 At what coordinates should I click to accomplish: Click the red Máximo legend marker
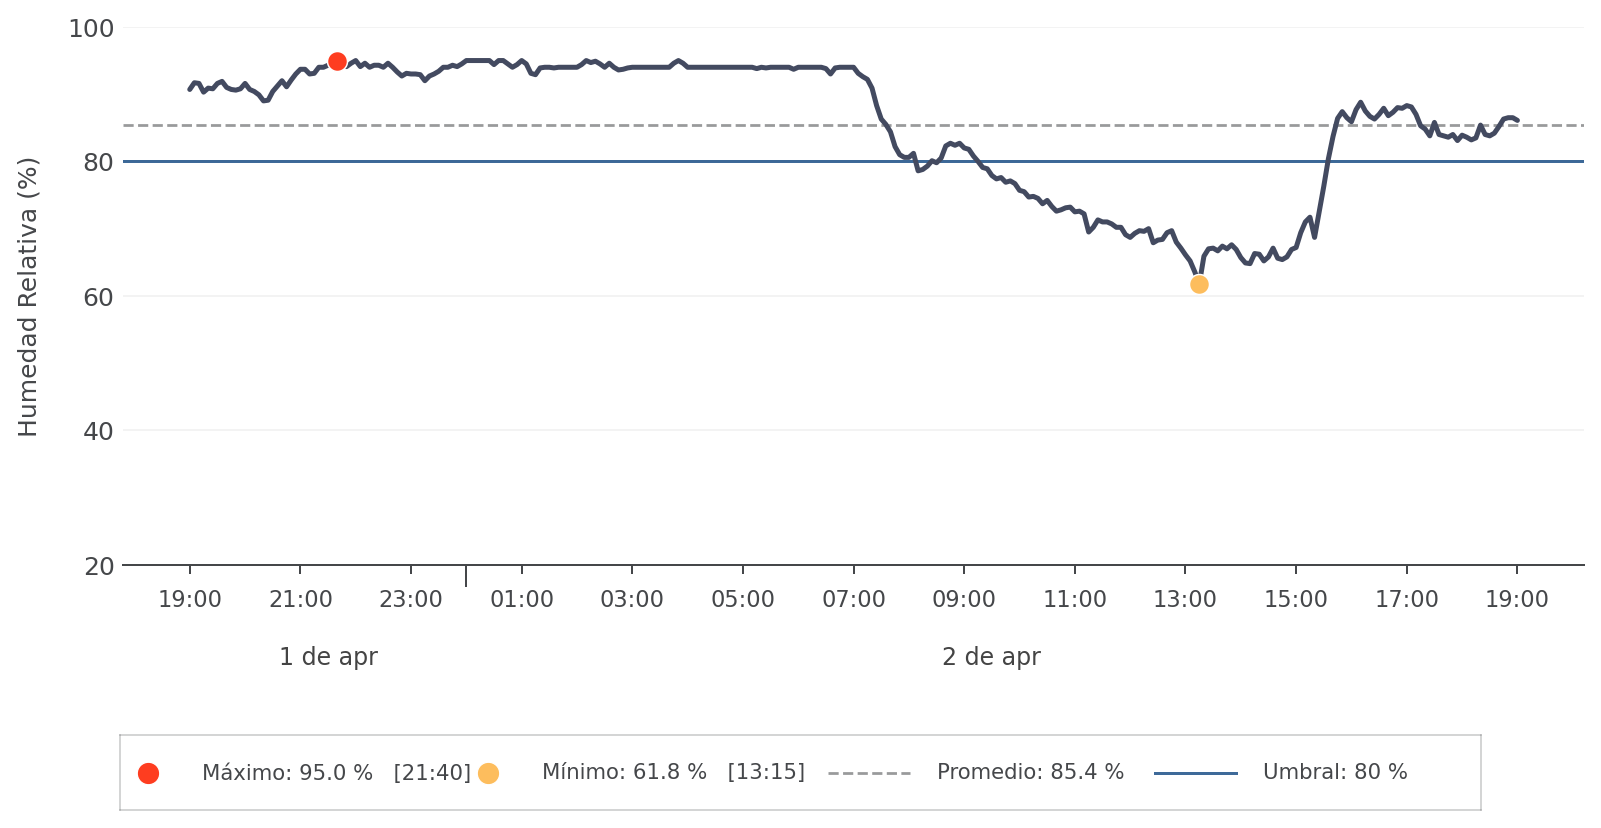point(148,773)
